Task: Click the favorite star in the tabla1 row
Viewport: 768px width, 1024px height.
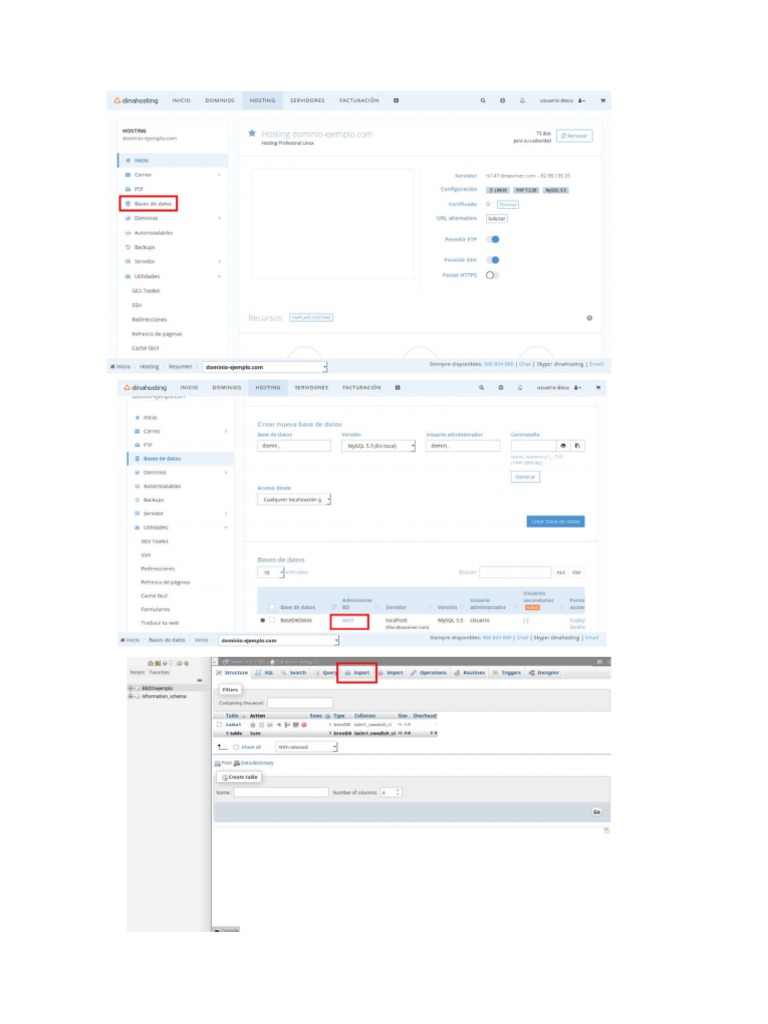Action: [253, 725]
